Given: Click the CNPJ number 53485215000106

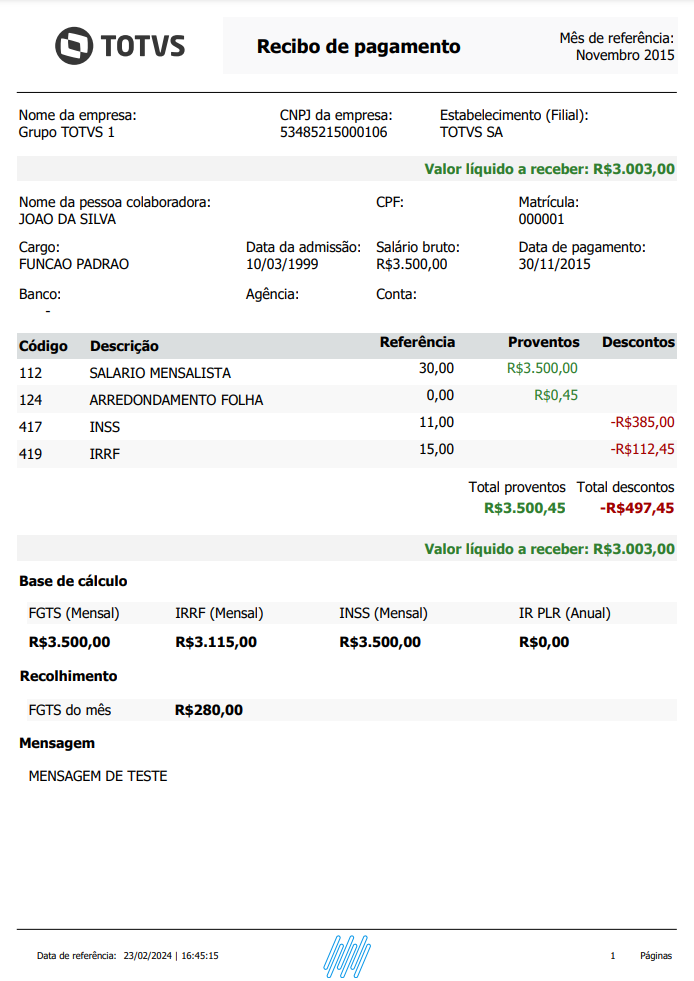Looking at the screenshot, I should pos(333,132).
